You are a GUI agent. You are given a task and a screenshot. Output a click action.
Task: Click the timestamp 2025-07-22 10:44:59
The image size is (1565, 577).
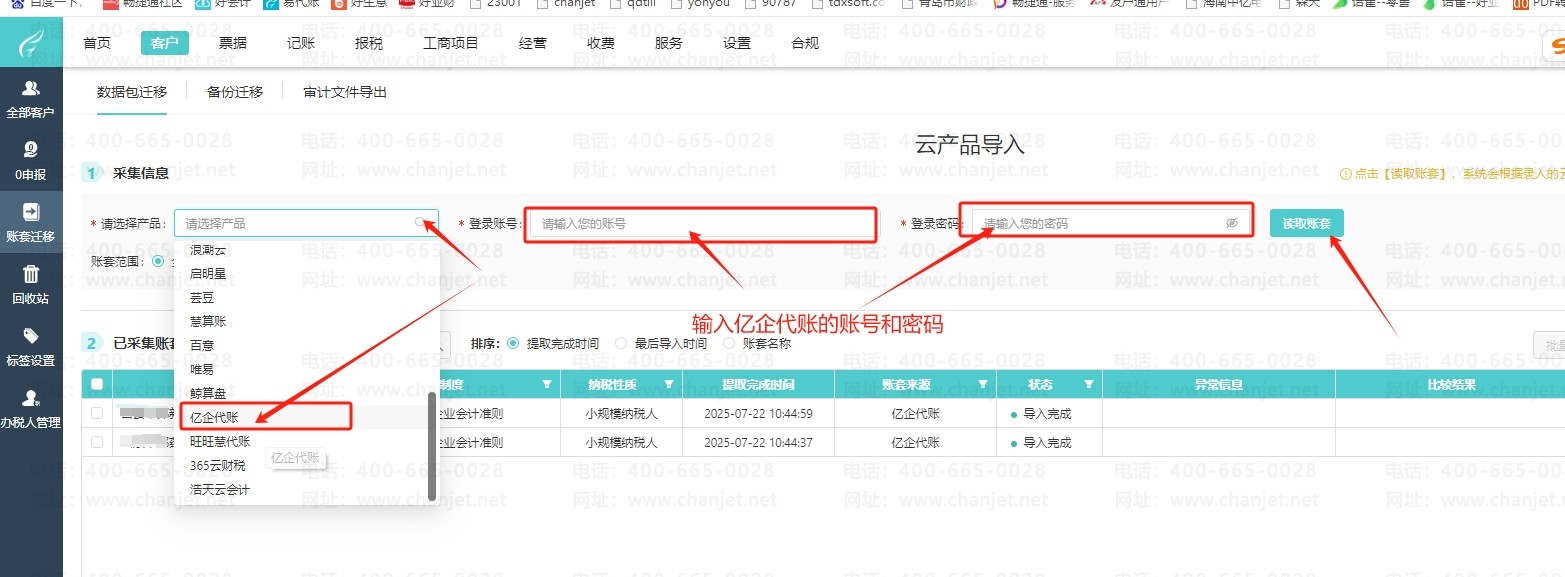tap(758, 414)
